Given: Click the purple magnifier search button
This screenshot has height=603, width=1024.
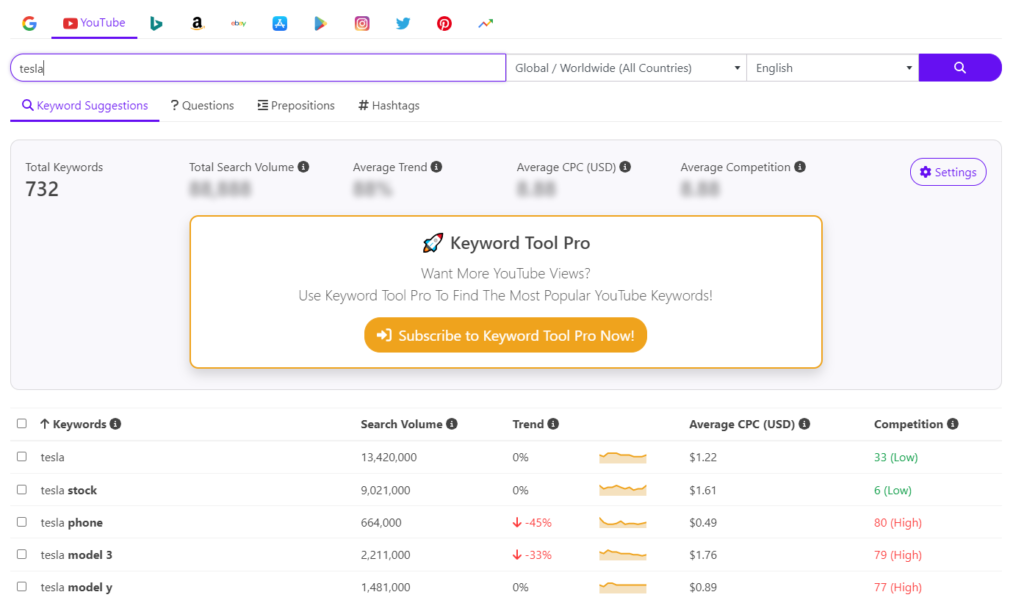Looking at the screenshot, I should click(959, 68).
